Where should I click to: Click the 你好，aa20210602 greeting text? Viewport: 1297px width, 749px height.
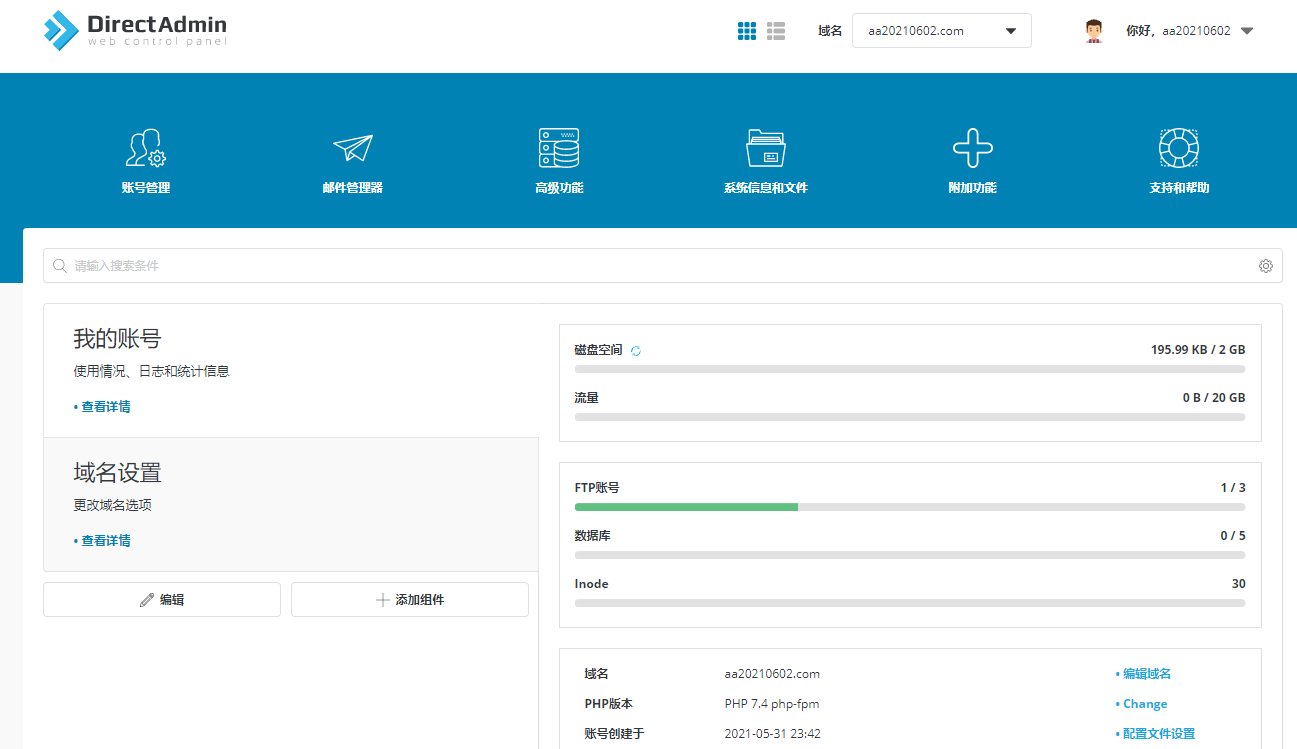click(1178, 31)
